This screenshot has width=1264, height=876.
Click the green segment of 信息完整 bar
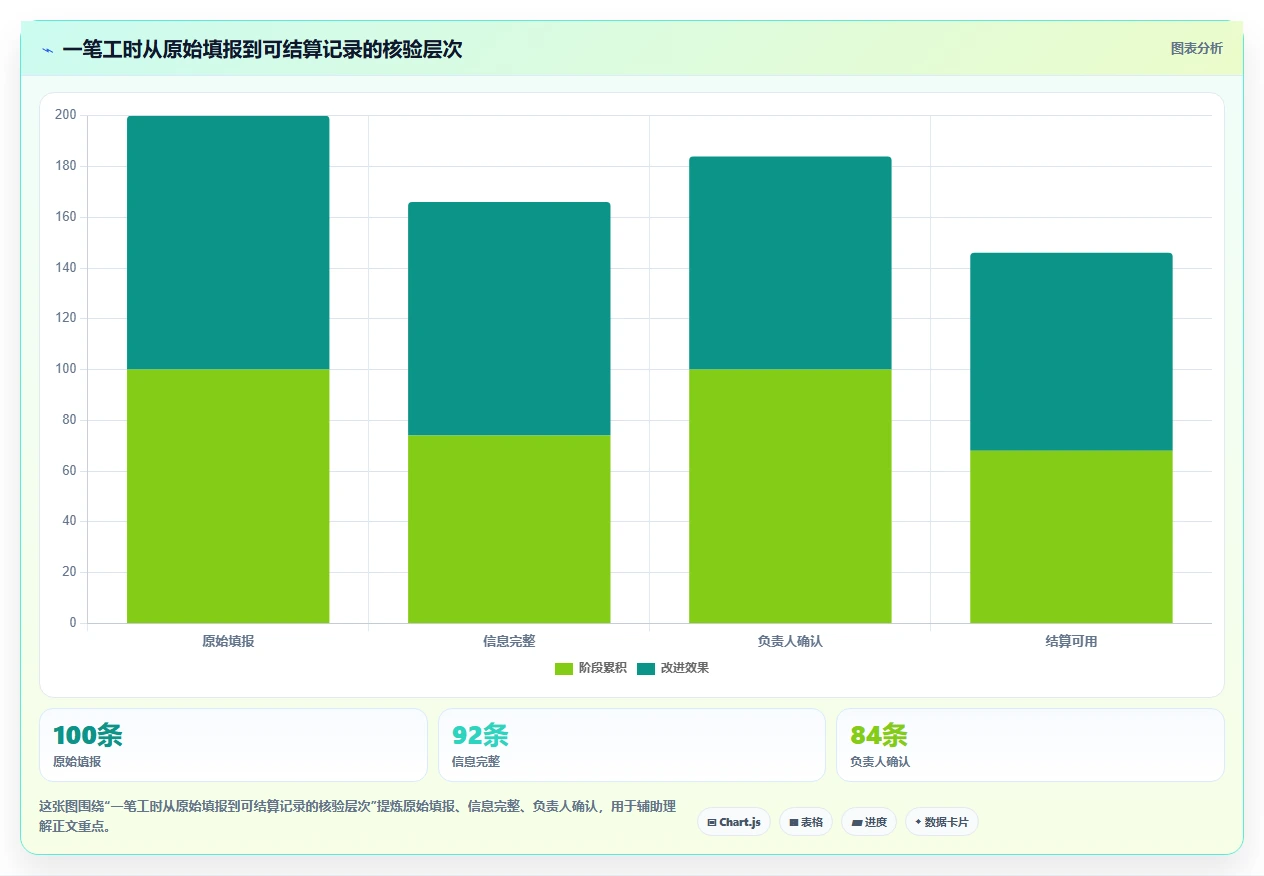(x=509, y=529)
